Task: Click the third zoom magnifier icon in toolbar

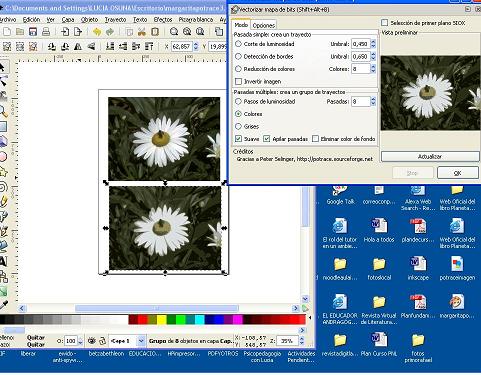Action: tap(200, 32)
